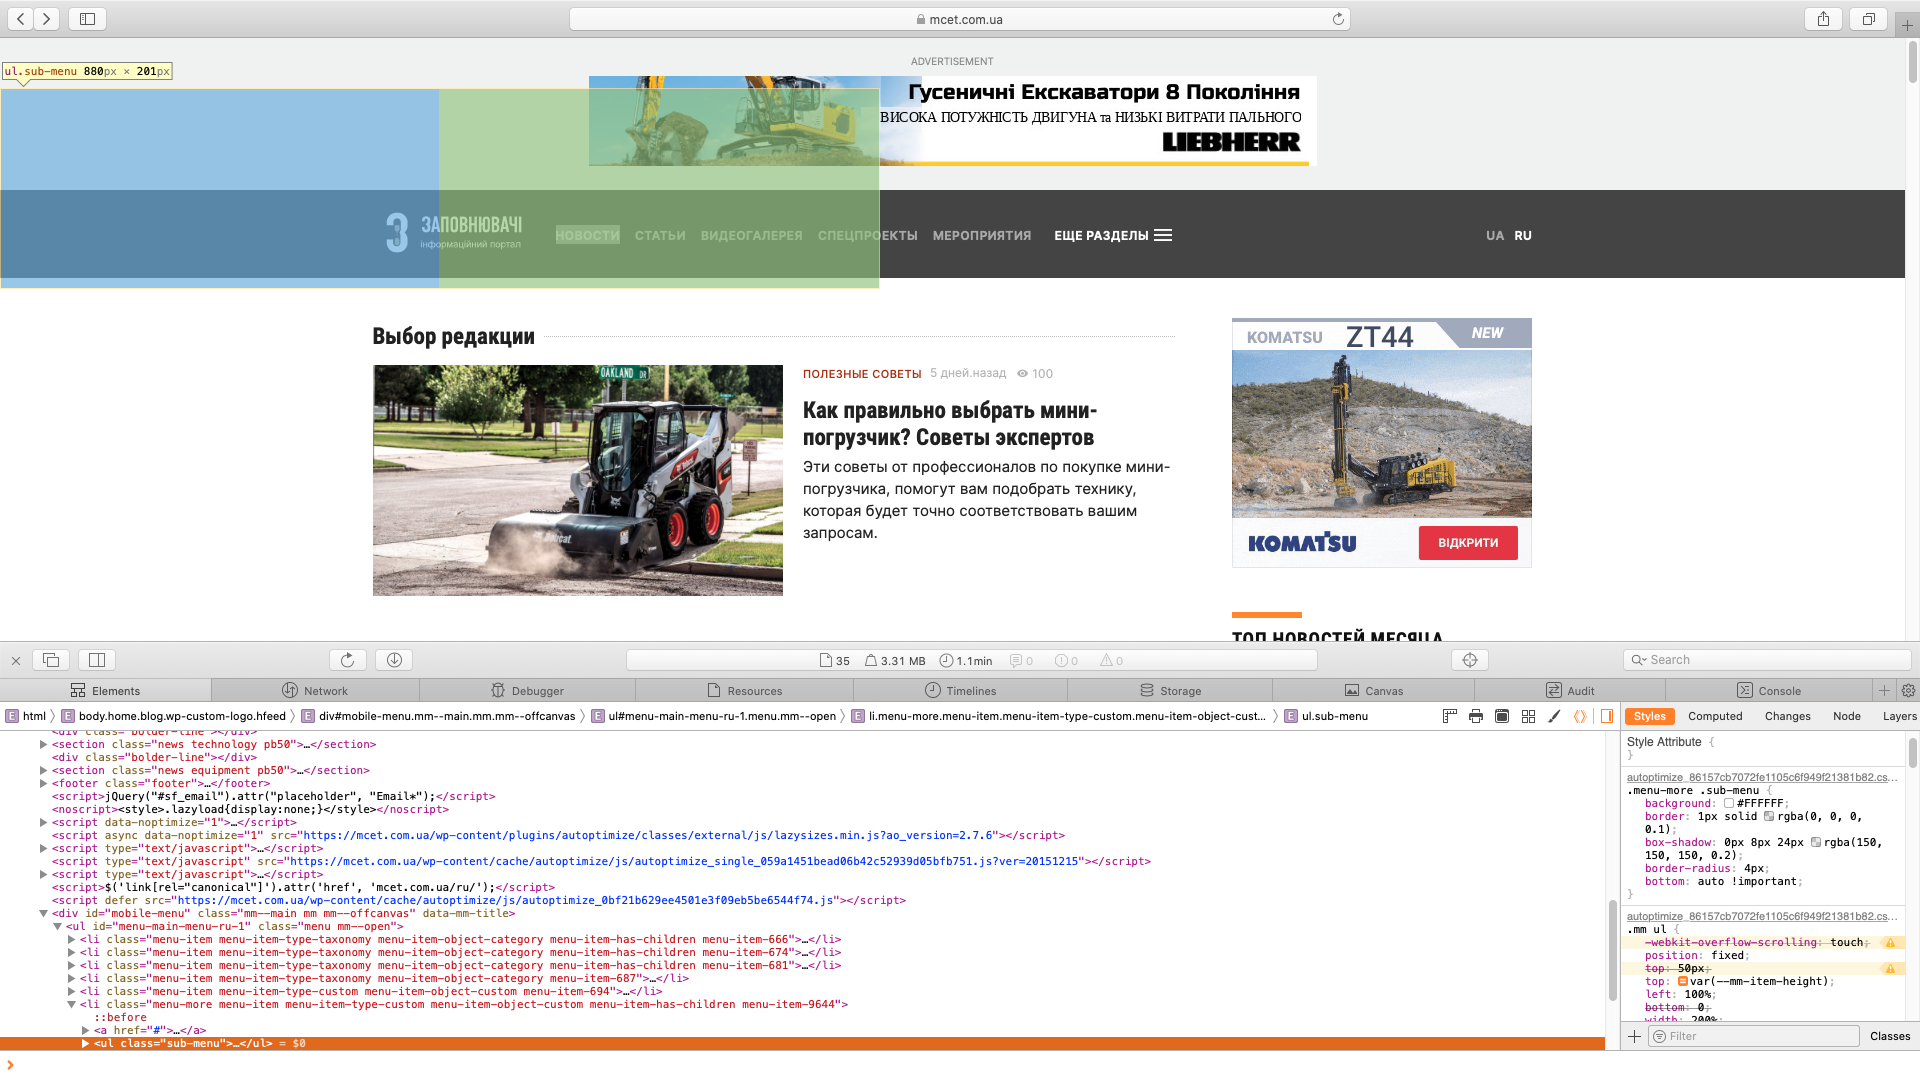Click the warning icon beside -webkit-overflow-scrolling
The image size is (1920, 1080).
tap(1890, 942)
